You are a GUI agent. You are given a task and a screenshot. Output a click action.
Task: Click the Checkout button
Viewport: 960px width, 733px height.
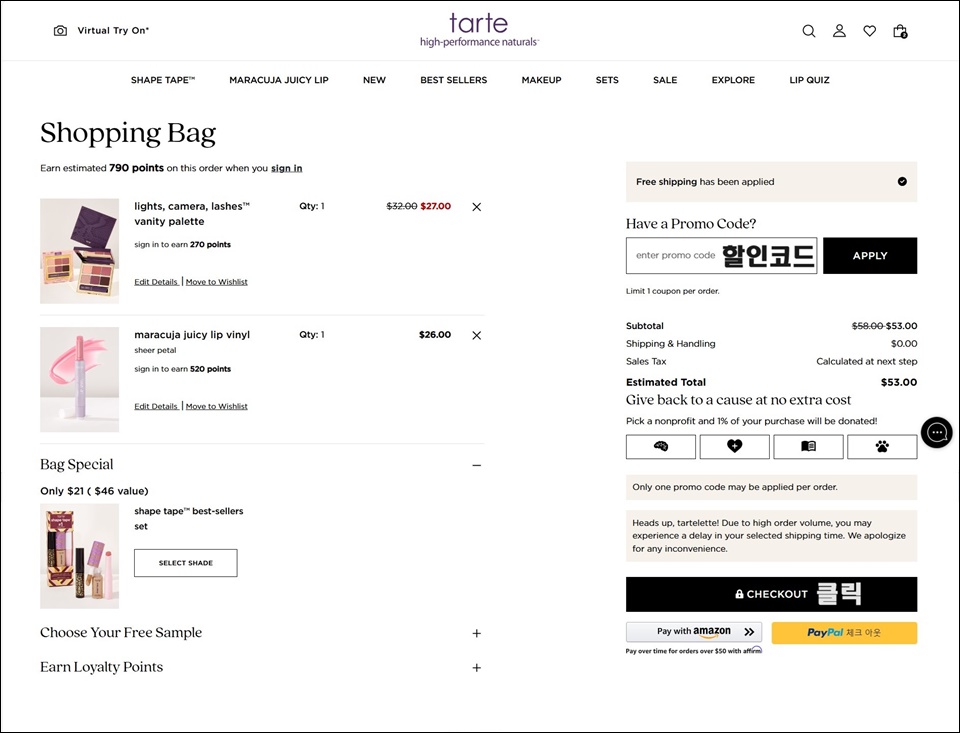tap(771, 594)
